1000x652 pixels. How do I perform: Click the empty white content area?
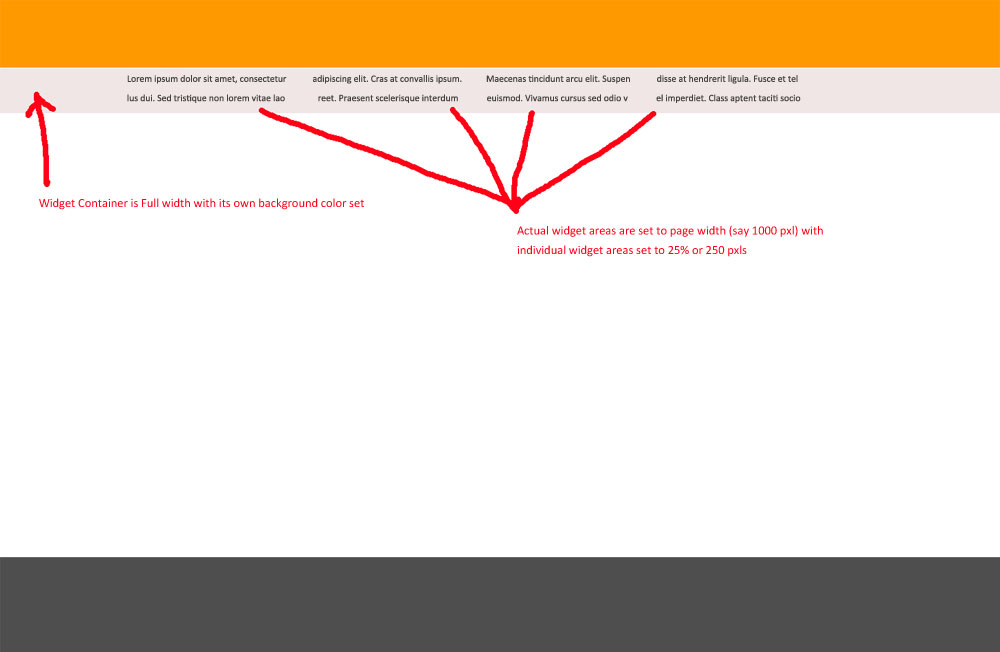click(500, 400)
